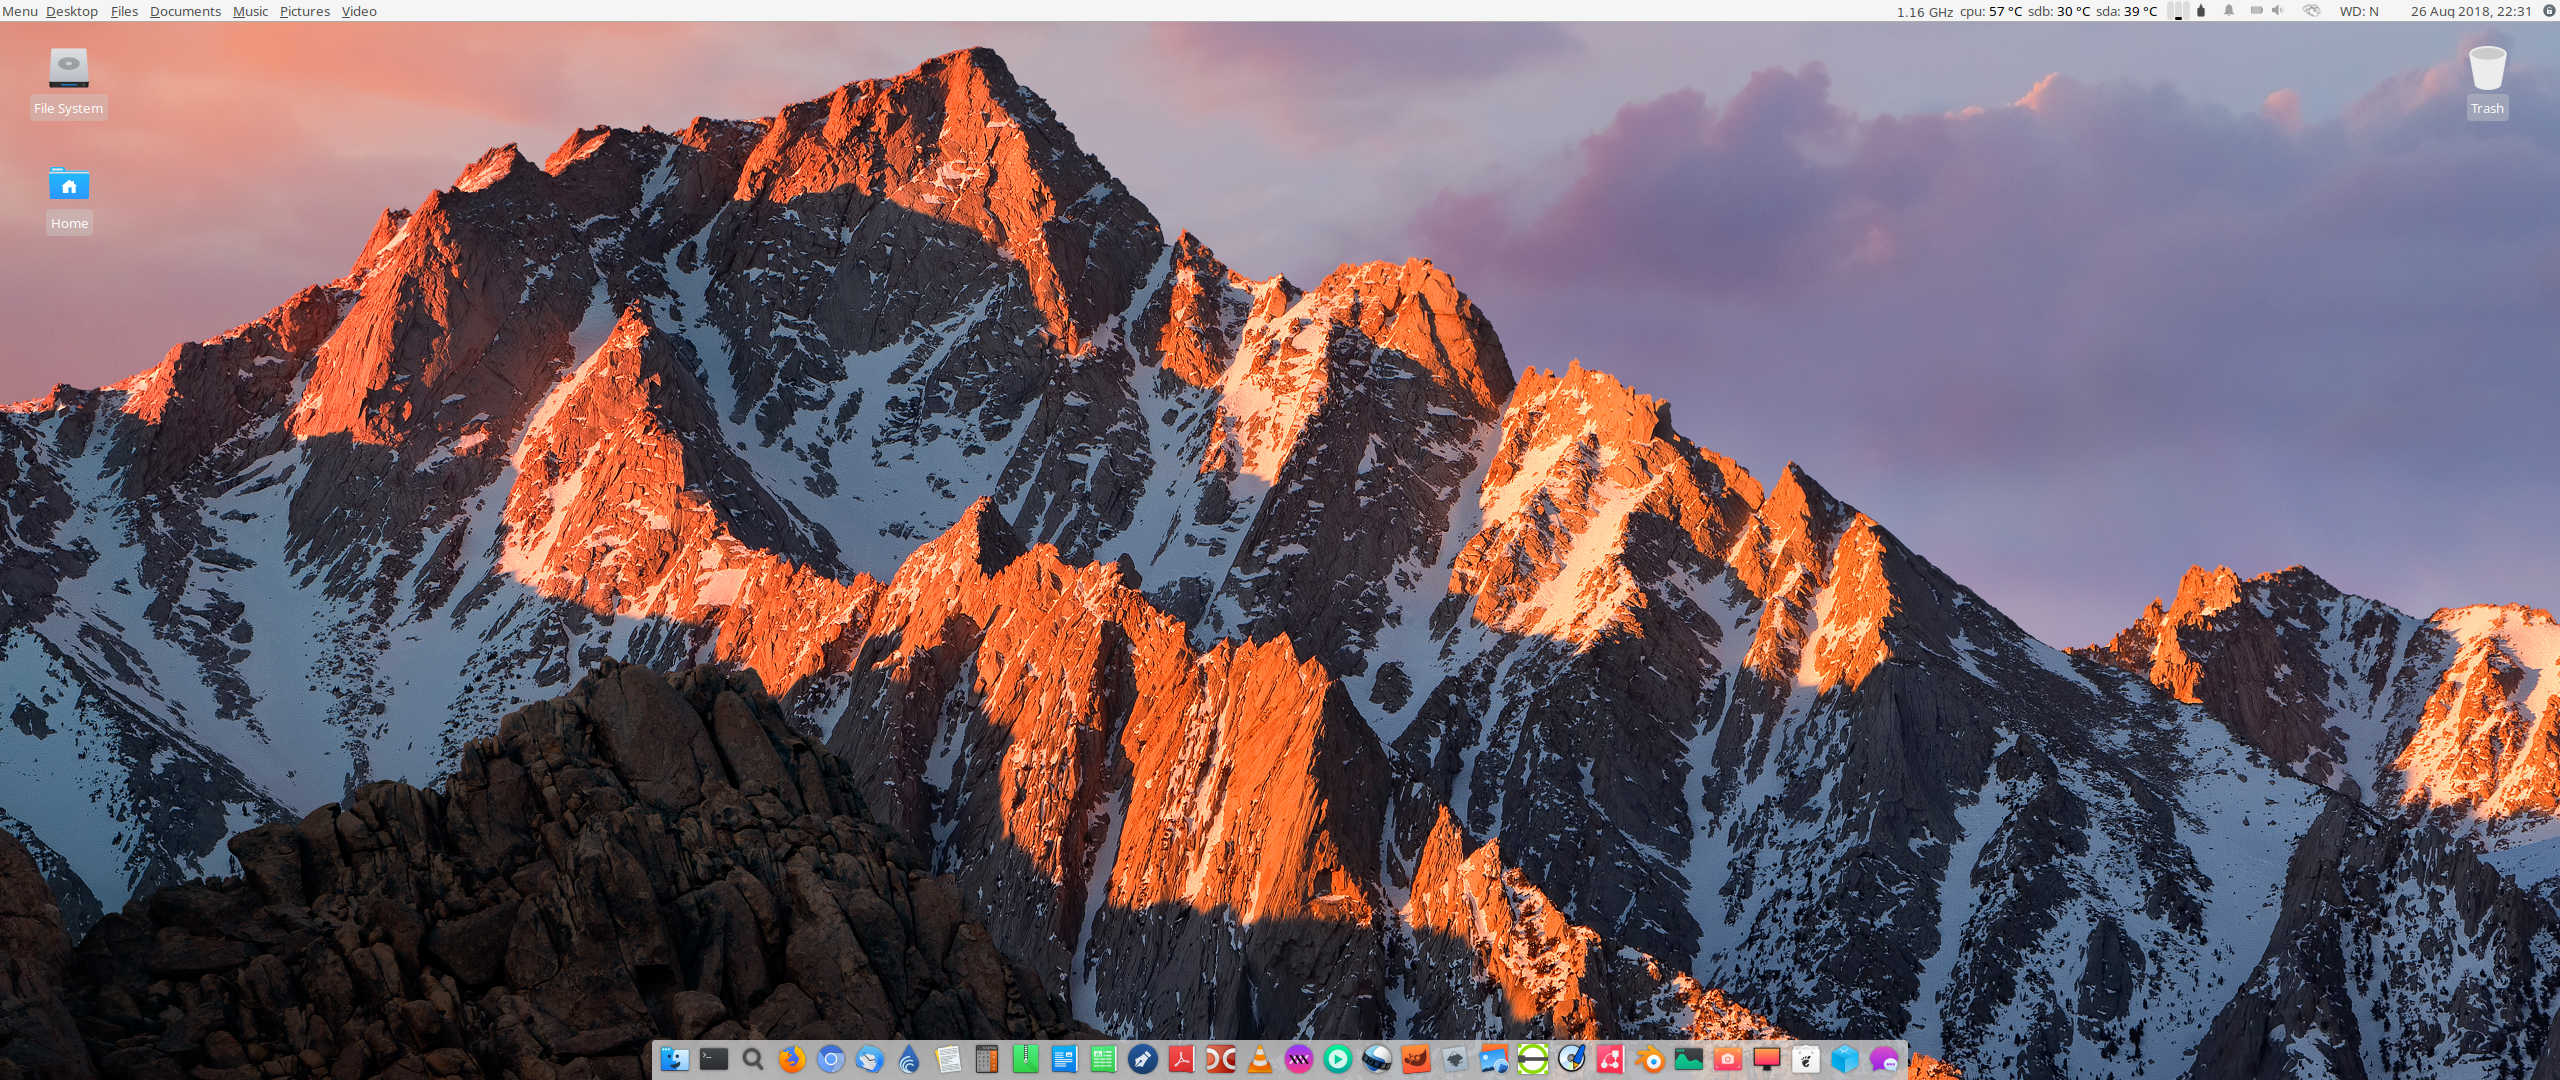Open the Inkscape icon in the dock
Viewport: 2560px width, 1080px height.
tap(1454, 1059)
